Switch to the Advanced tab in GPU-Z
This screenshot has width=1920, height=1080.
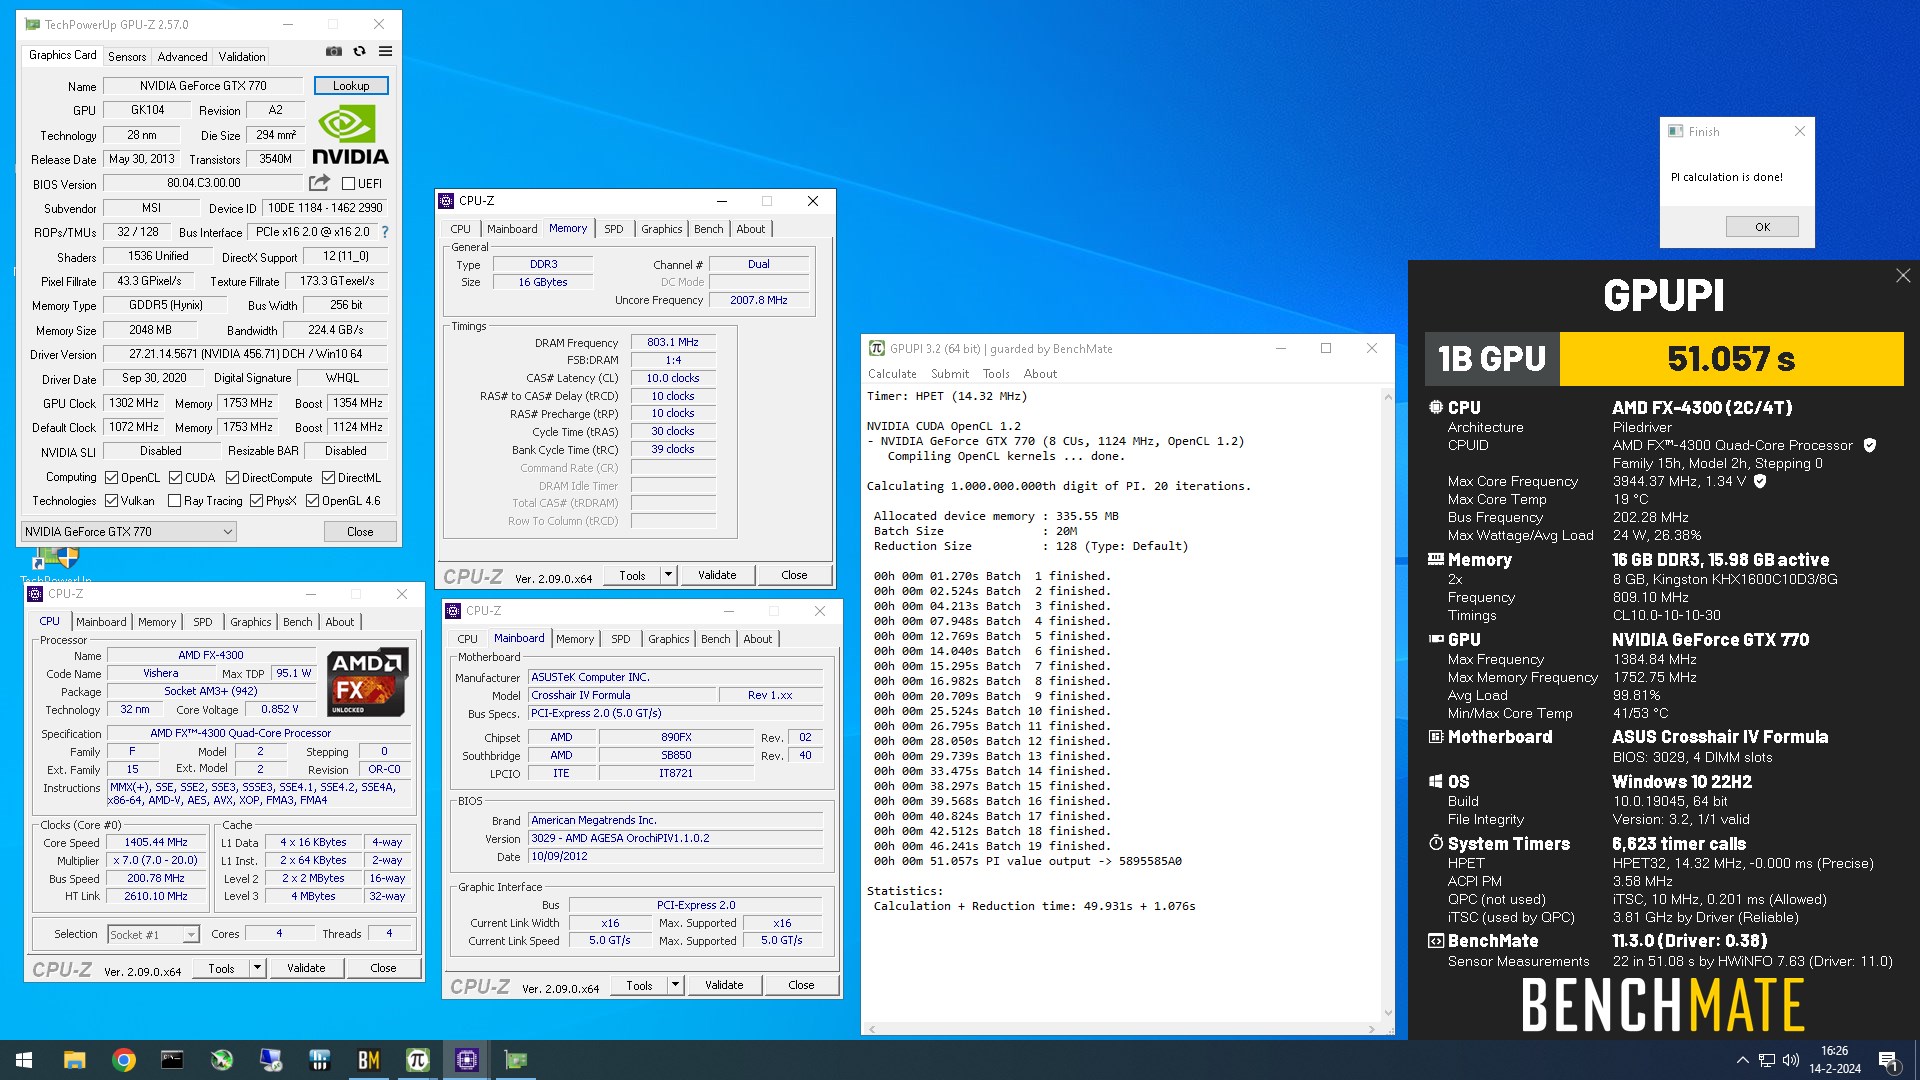point(182,57)
